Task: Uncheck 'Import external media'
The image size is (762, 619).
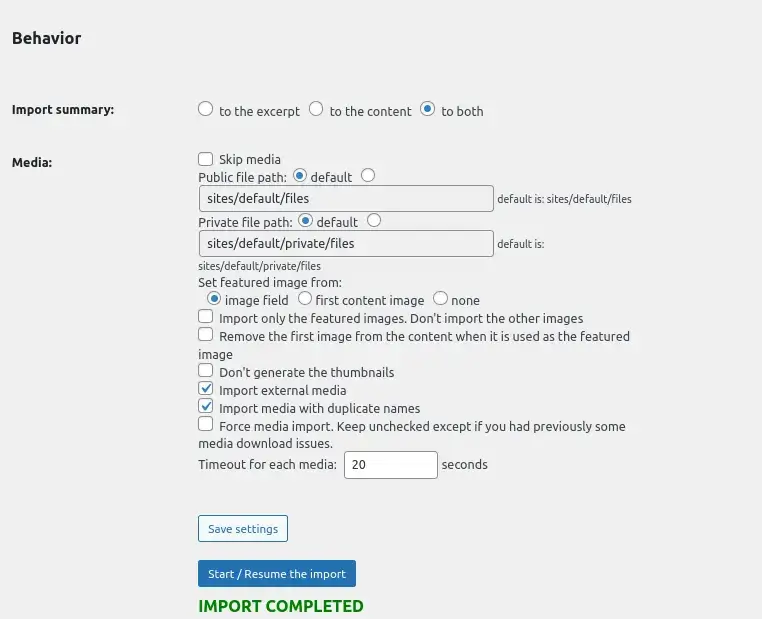Action: pos(206,389)
